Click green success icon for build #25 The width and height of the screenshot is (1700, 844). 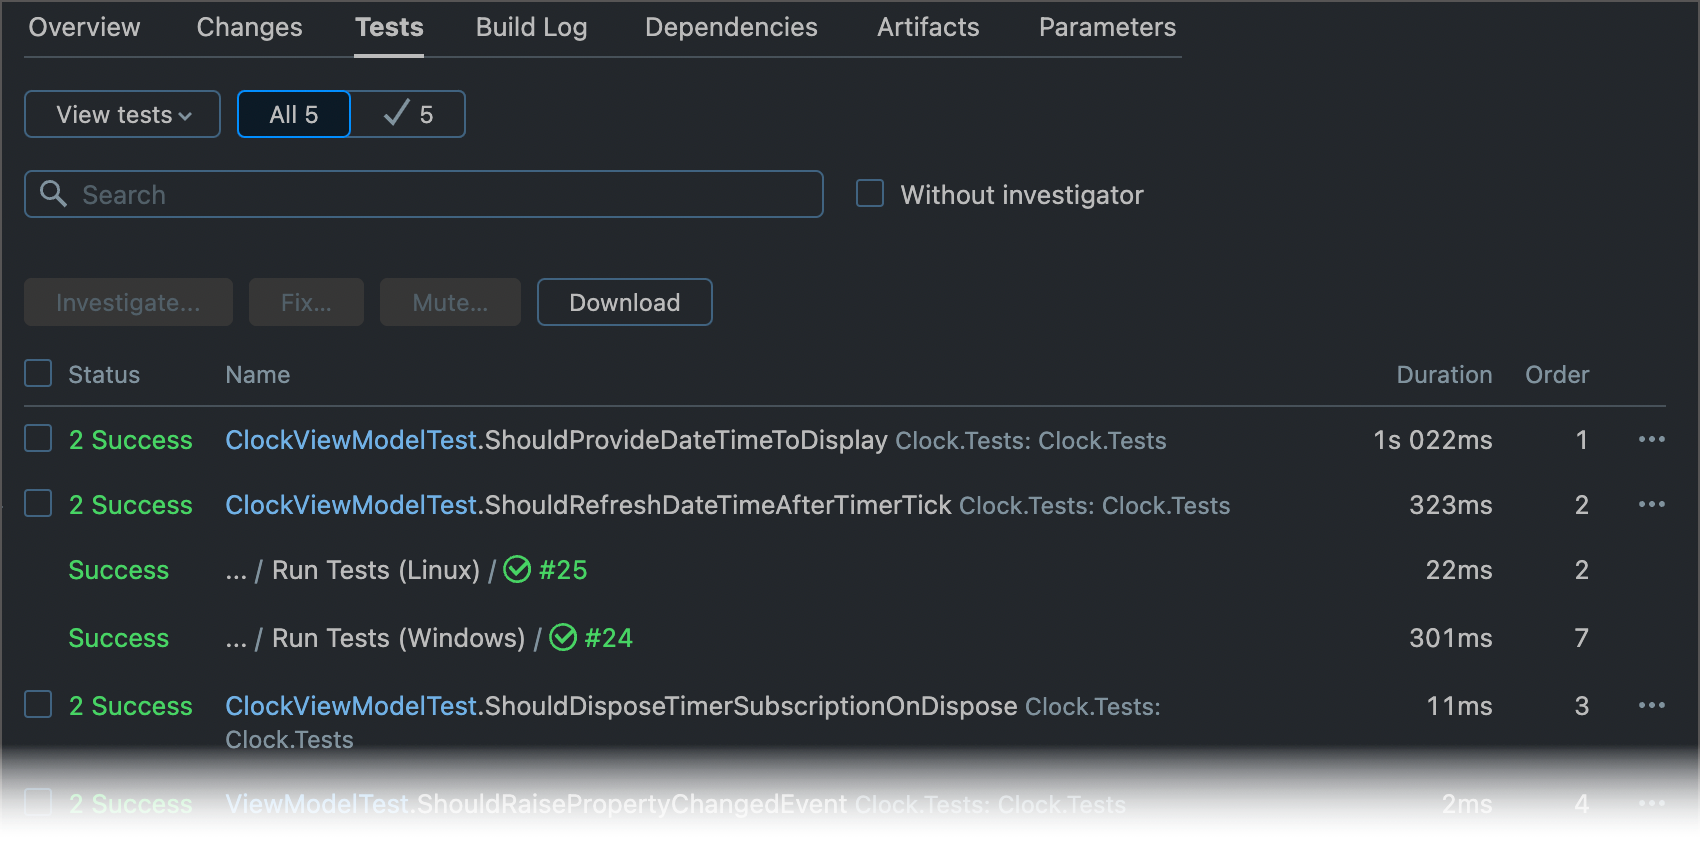click(x=517, y=570)
